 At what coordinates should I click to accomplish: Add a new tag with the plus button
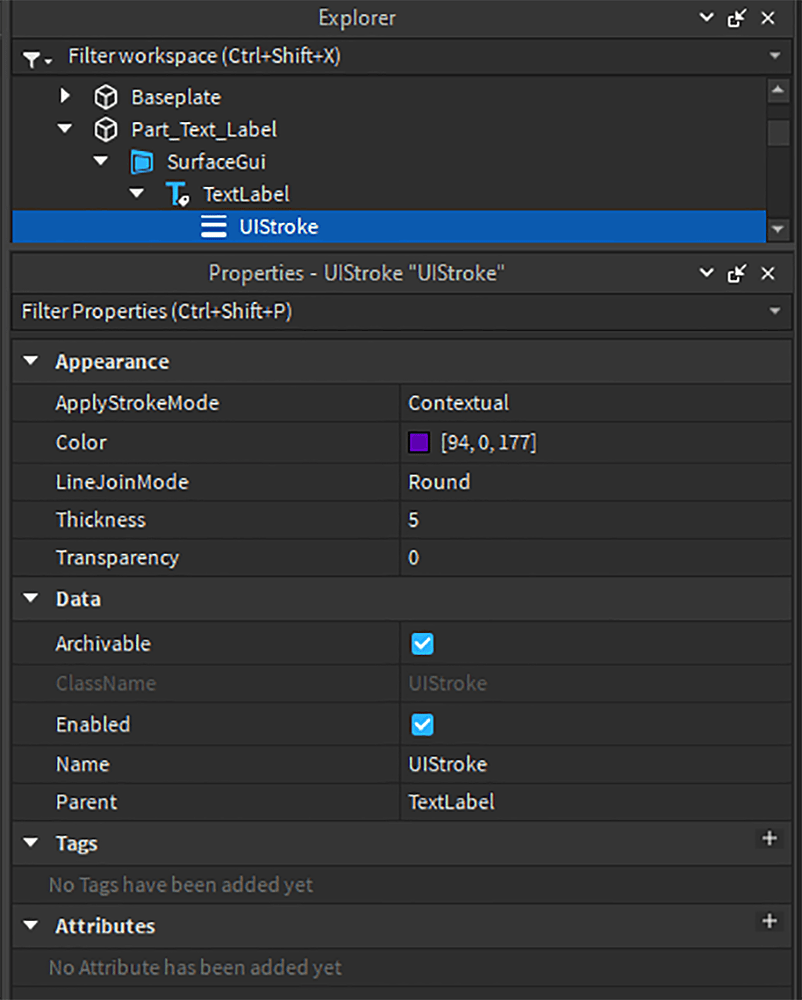[x=769, y=838]
